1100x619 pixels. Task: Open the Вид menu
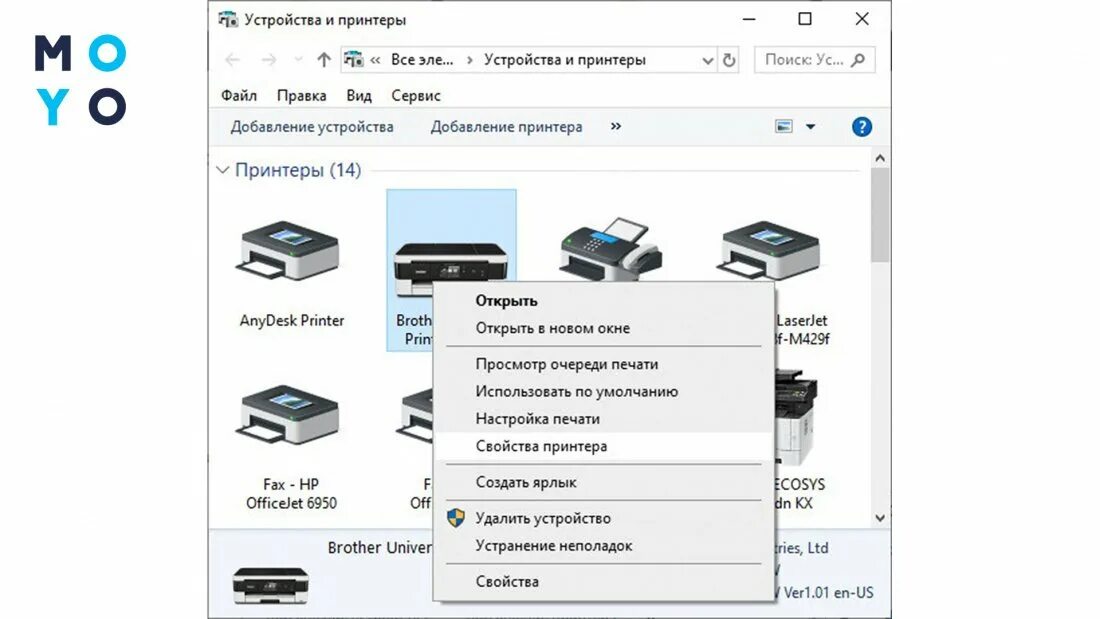pos(358,95)
